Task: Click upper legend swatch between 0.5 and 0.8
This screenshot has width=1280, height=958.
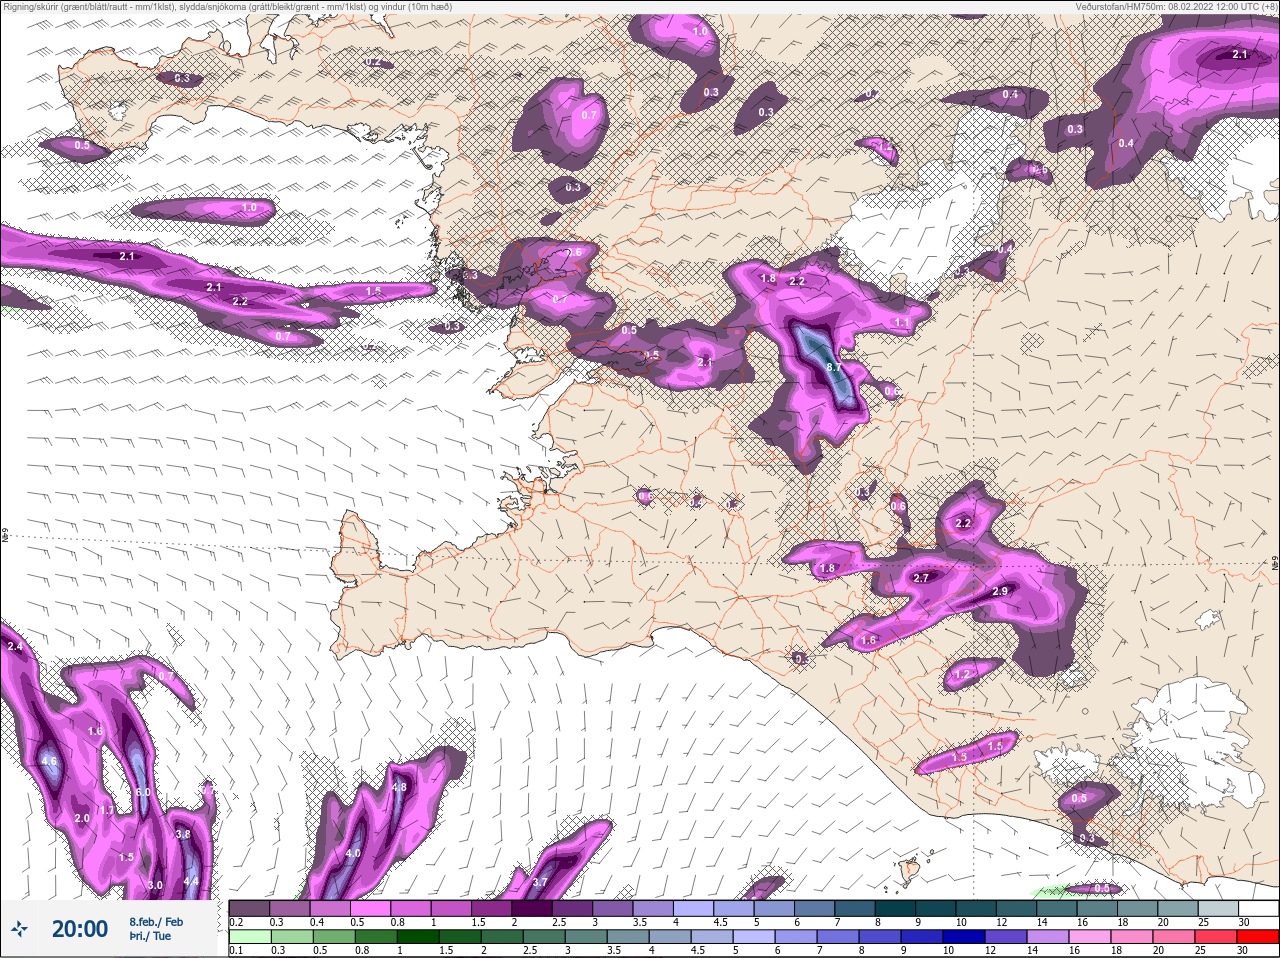Action: tap(372, 908)
